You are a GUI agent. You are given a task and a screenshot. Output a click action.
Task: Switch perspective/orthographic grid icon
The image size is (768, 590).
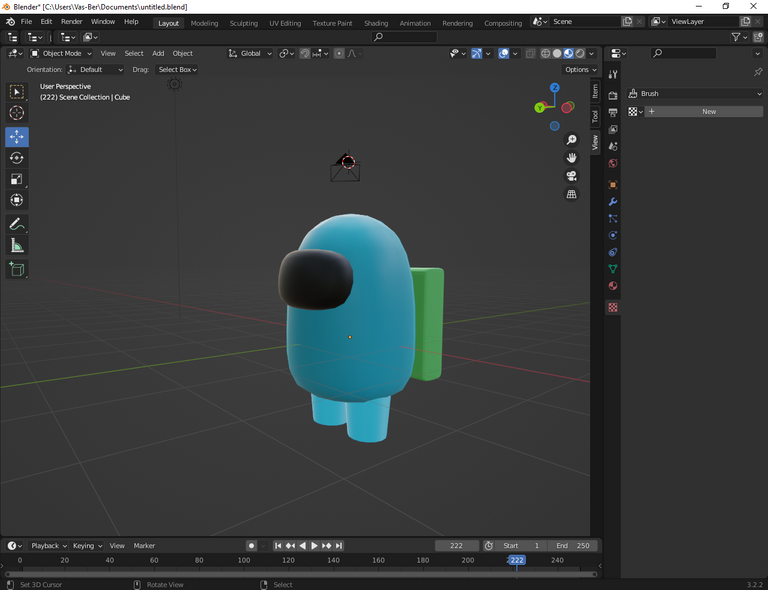571,194
